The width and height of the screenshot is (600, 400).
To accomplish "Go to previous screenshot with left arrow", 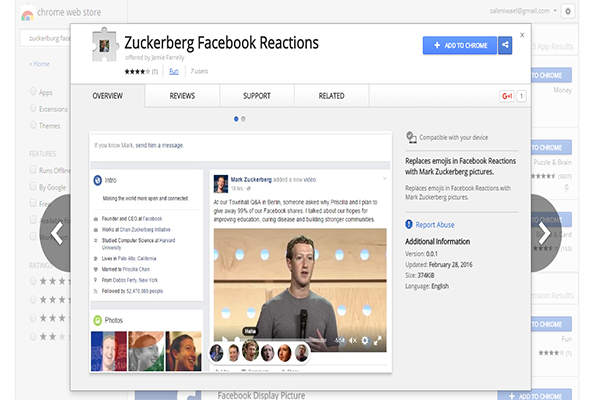I will pos(57,233).
